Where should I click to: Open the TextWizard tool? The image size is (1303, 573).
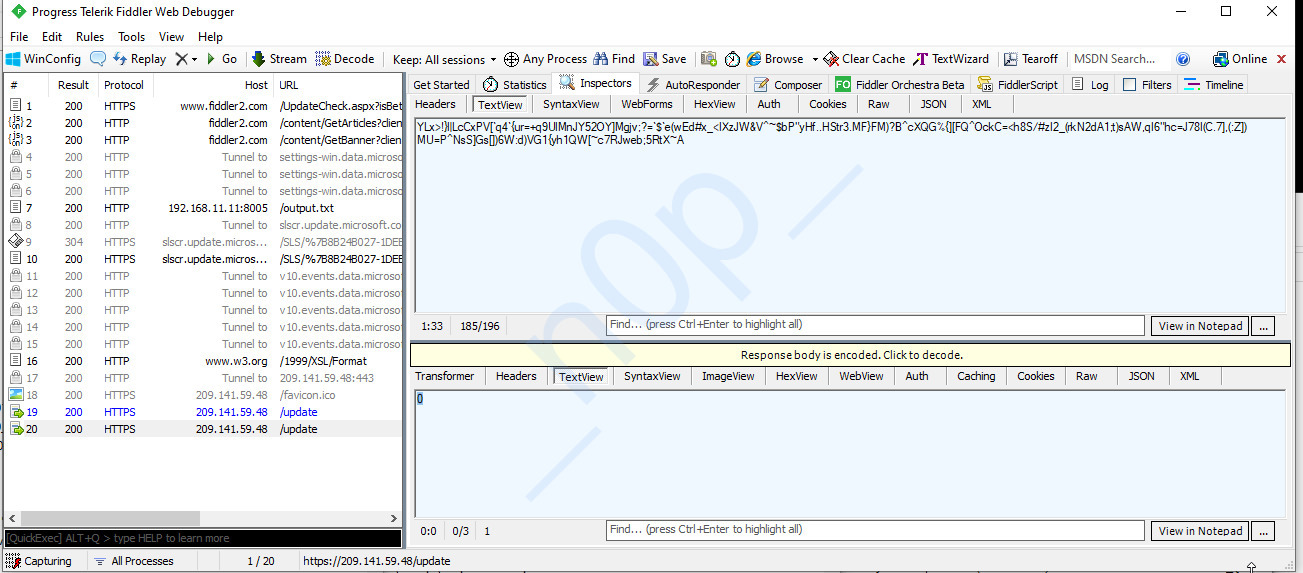[x=951, y=59]
